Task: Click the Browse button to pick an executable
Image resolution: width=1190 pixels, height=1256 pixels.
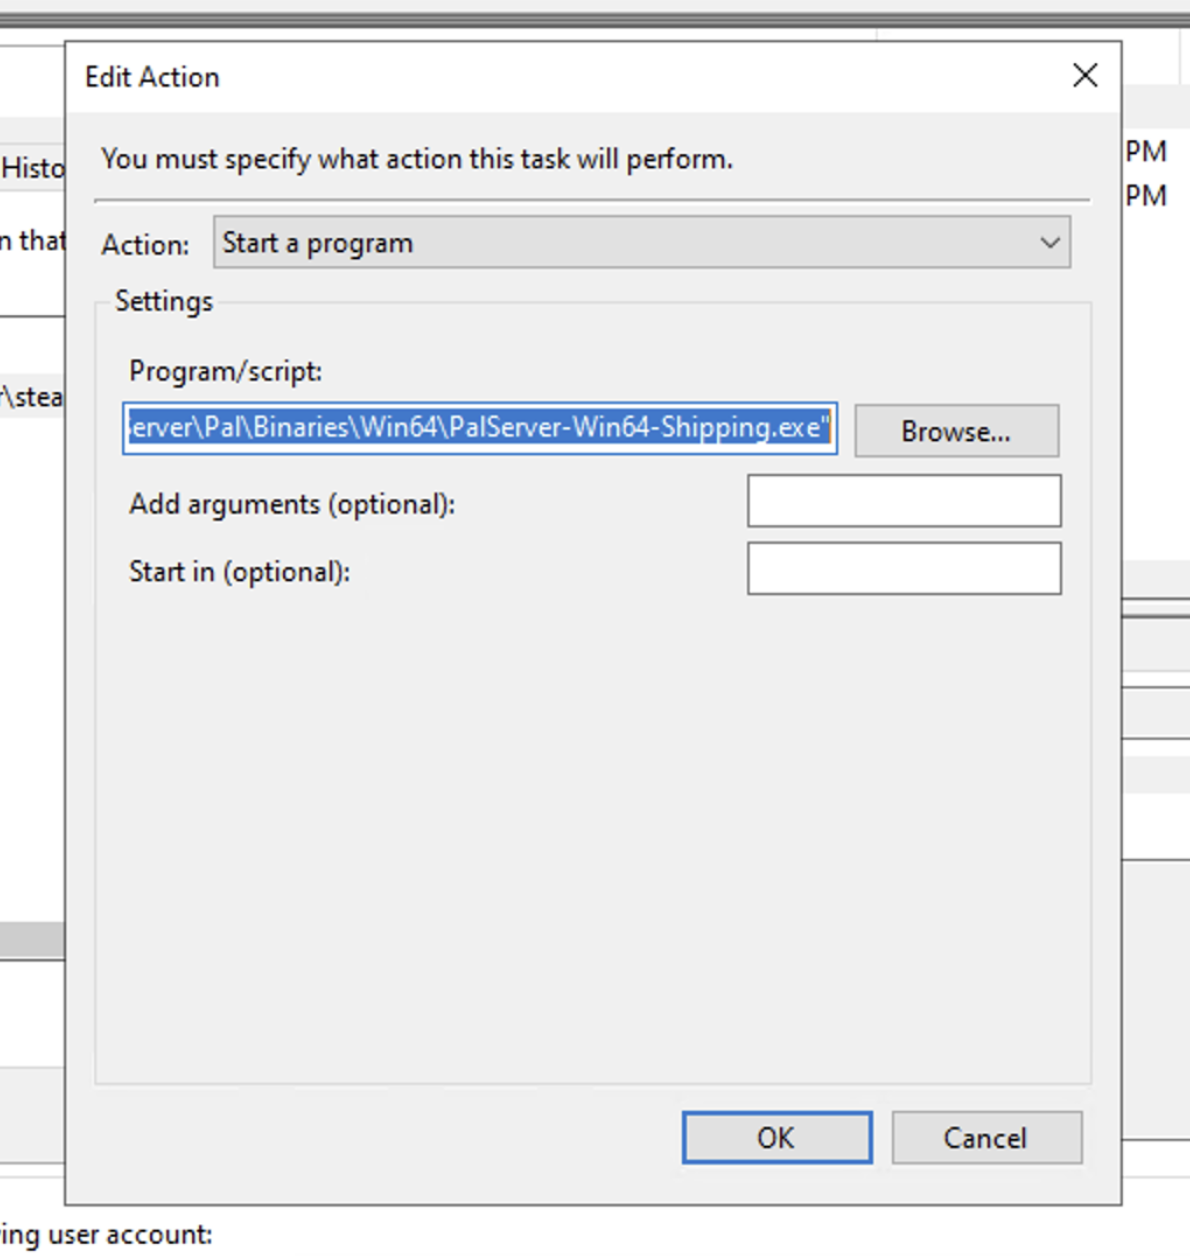Action: coord(955,430)
